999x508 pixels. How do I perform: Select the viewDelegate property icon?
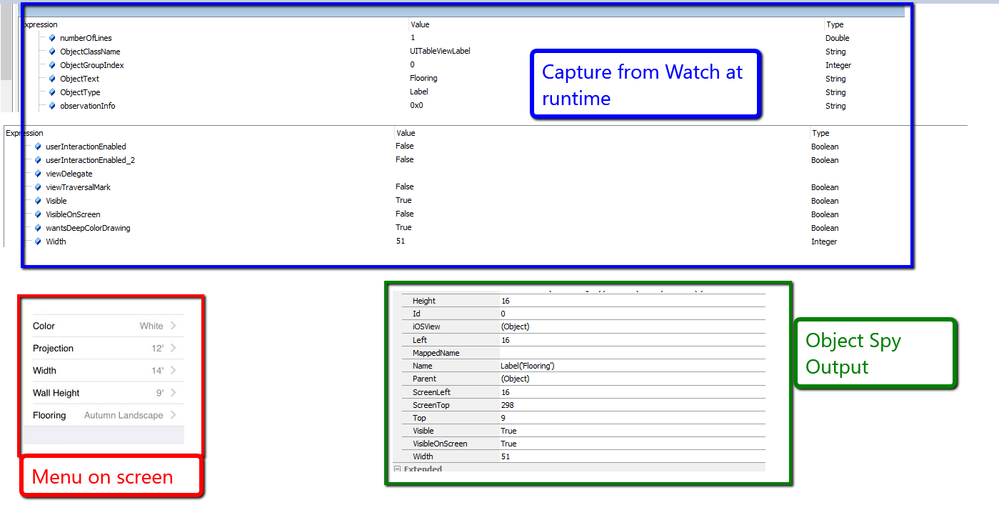coord(38,174)
